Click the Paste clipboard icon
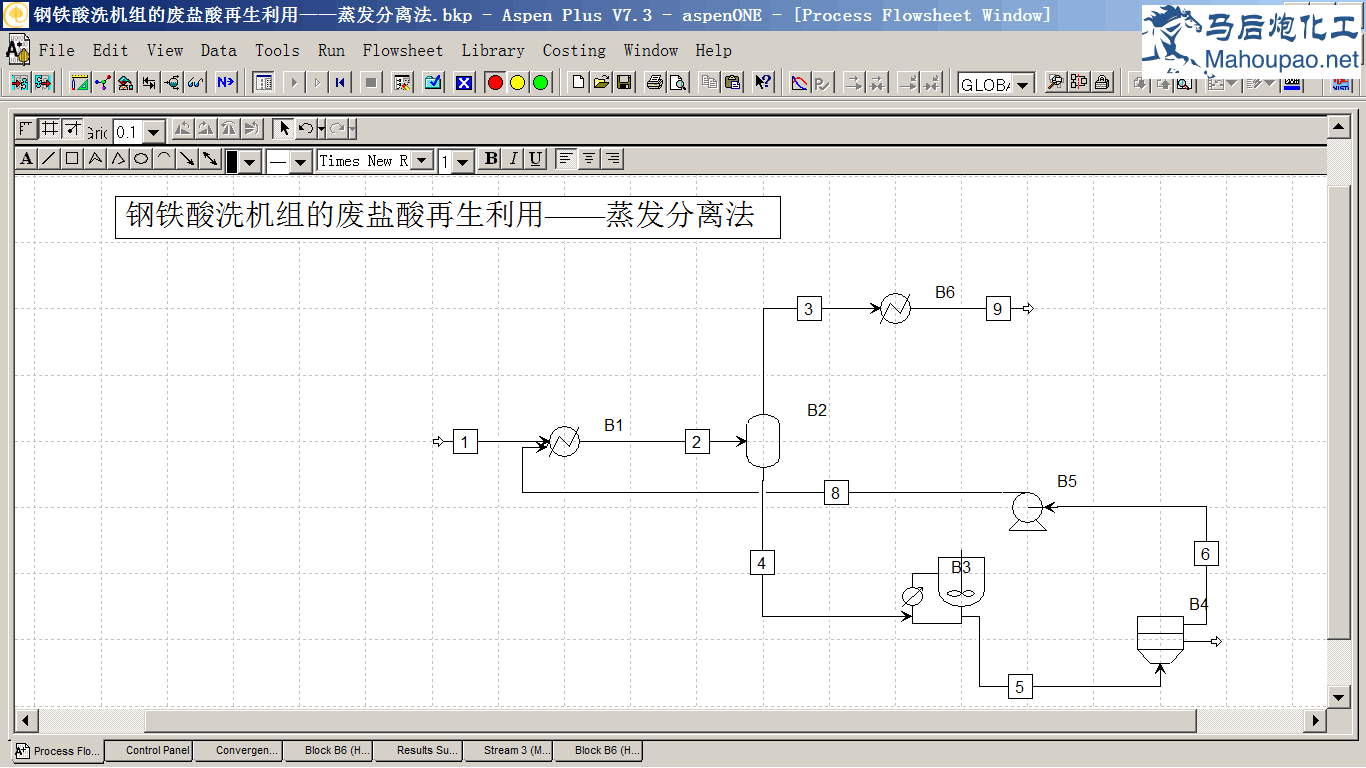Viewport: 1366px width, 768px height. tap(733, 83)
